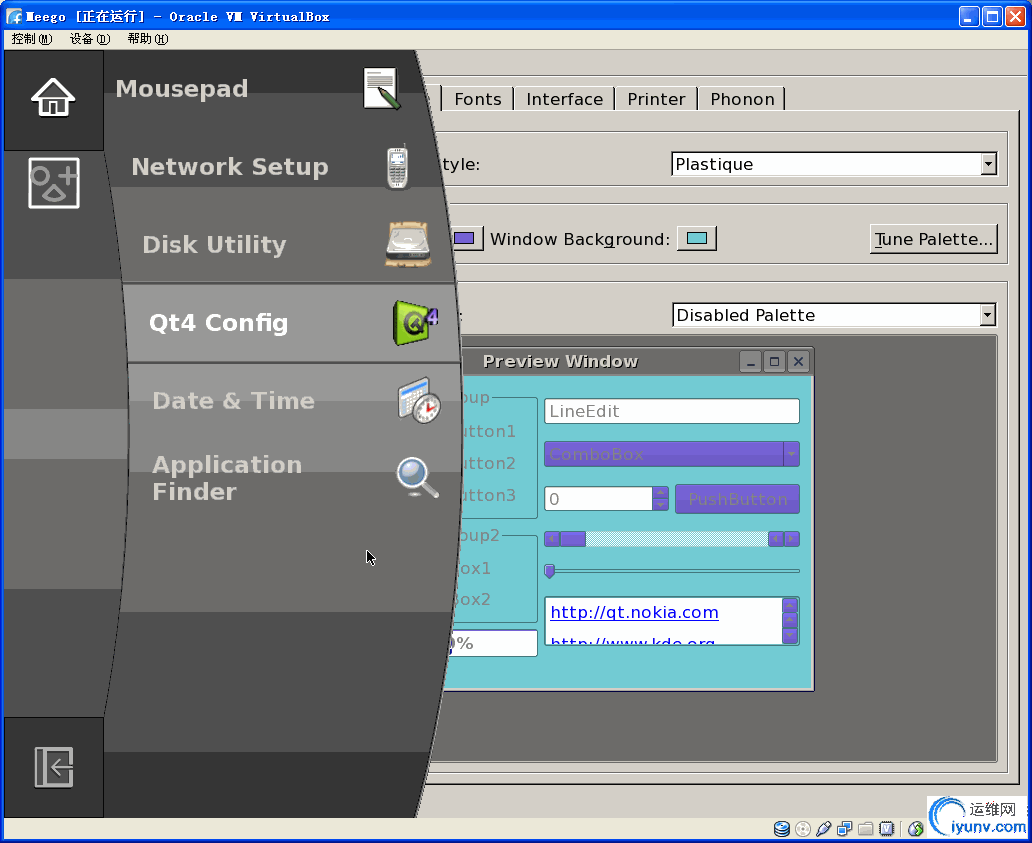Maximize the Preview Window

coord(775,361)
